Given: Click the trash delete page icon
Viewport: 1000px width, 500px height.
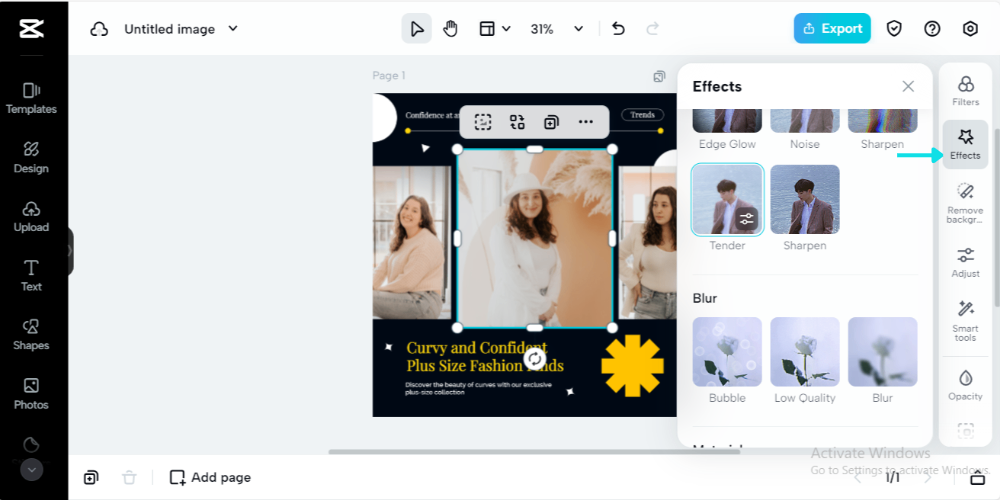Looking at the screenshot, I should 129,477.
